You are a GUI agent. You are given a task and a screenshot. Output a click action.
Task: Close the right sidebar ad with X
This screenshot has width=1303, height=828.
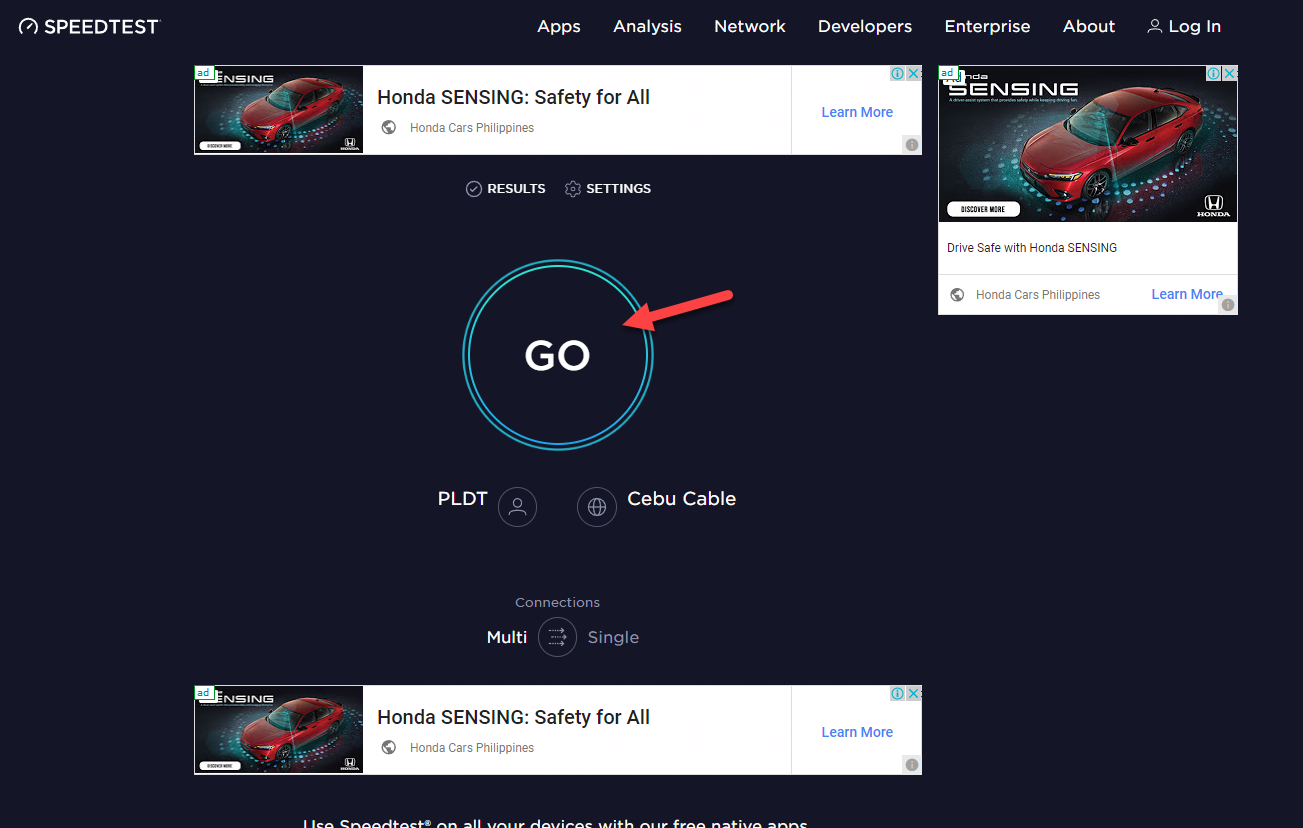(1230, 73)
